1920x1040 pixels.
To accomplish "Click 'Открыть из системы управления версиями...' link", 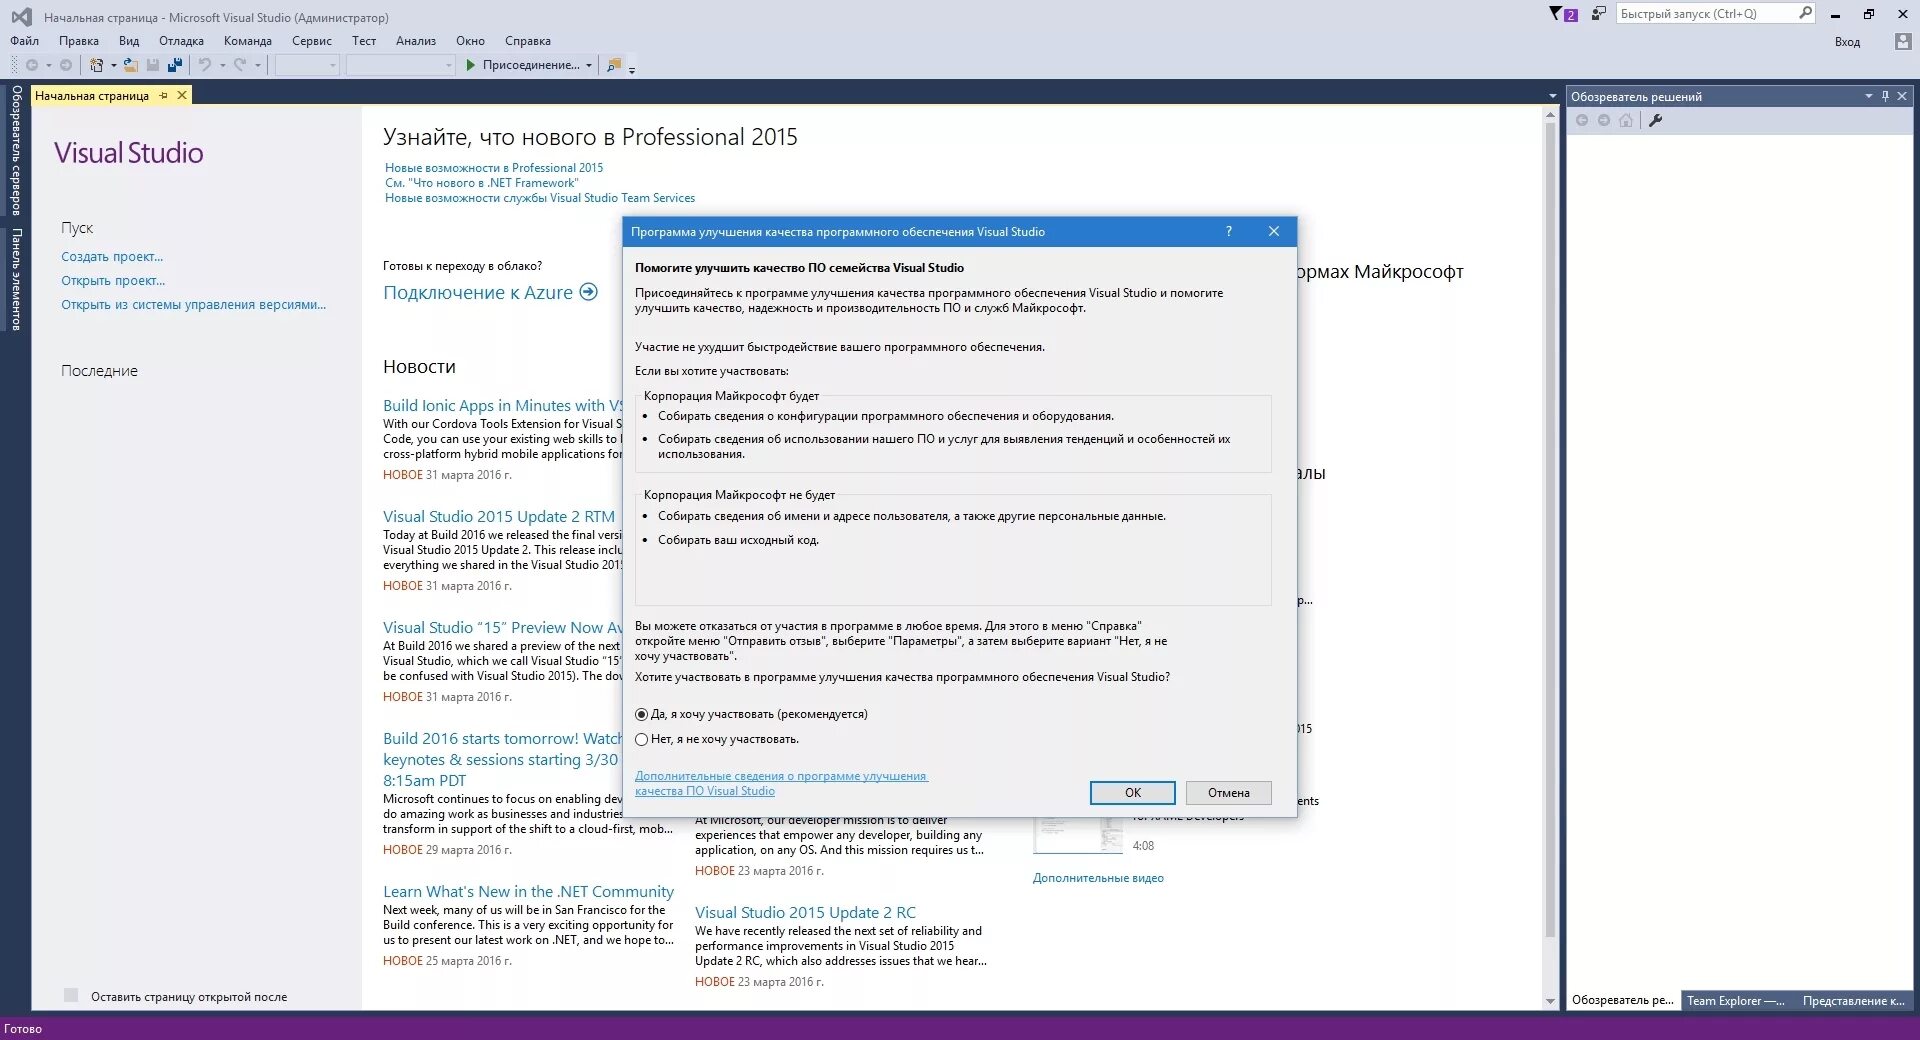I will [194, 305].
